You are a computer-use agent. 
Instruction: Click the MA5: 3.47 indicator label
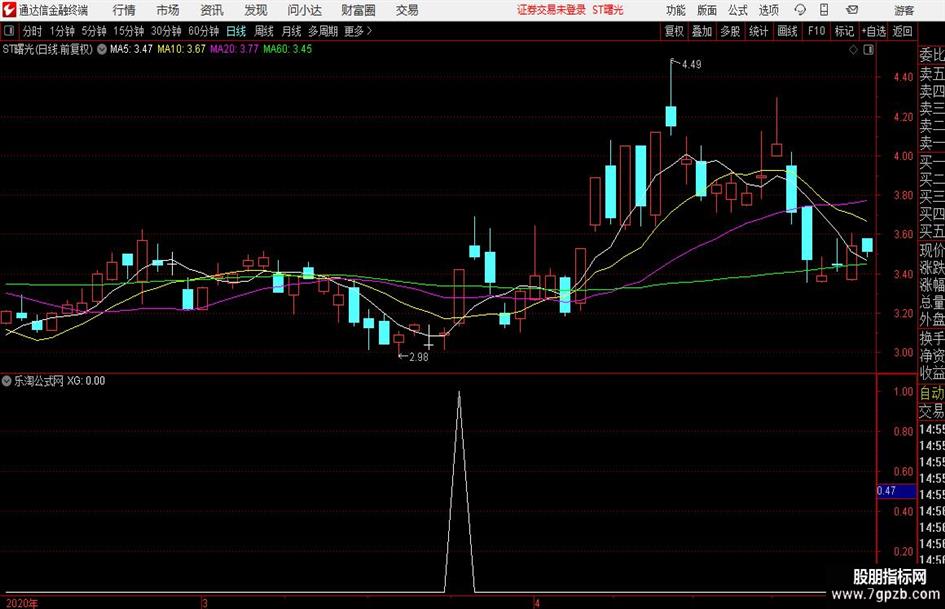click(131, 49)
